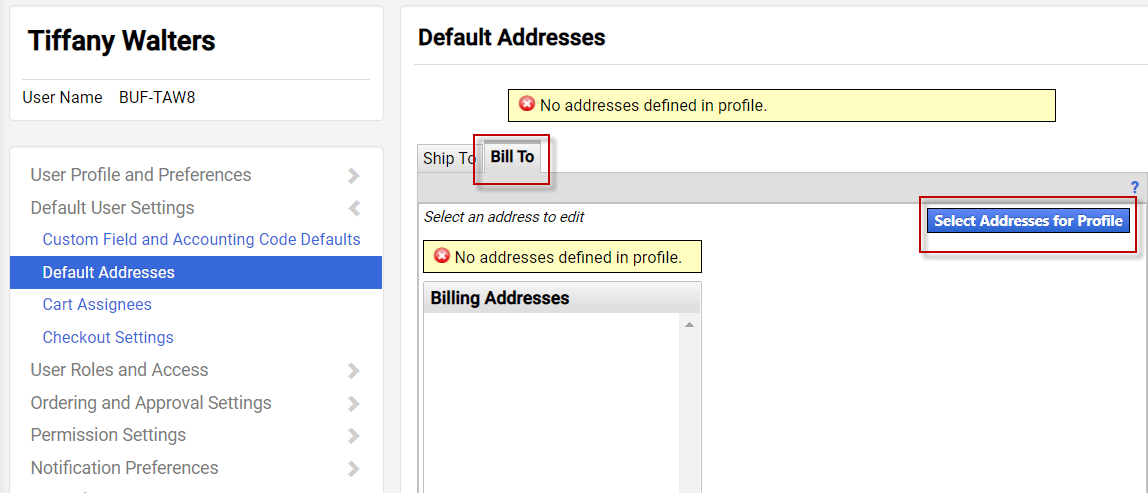Switch to the Ship To tab
Screen dimensions: 1148x493
click(x=448, y=158)
